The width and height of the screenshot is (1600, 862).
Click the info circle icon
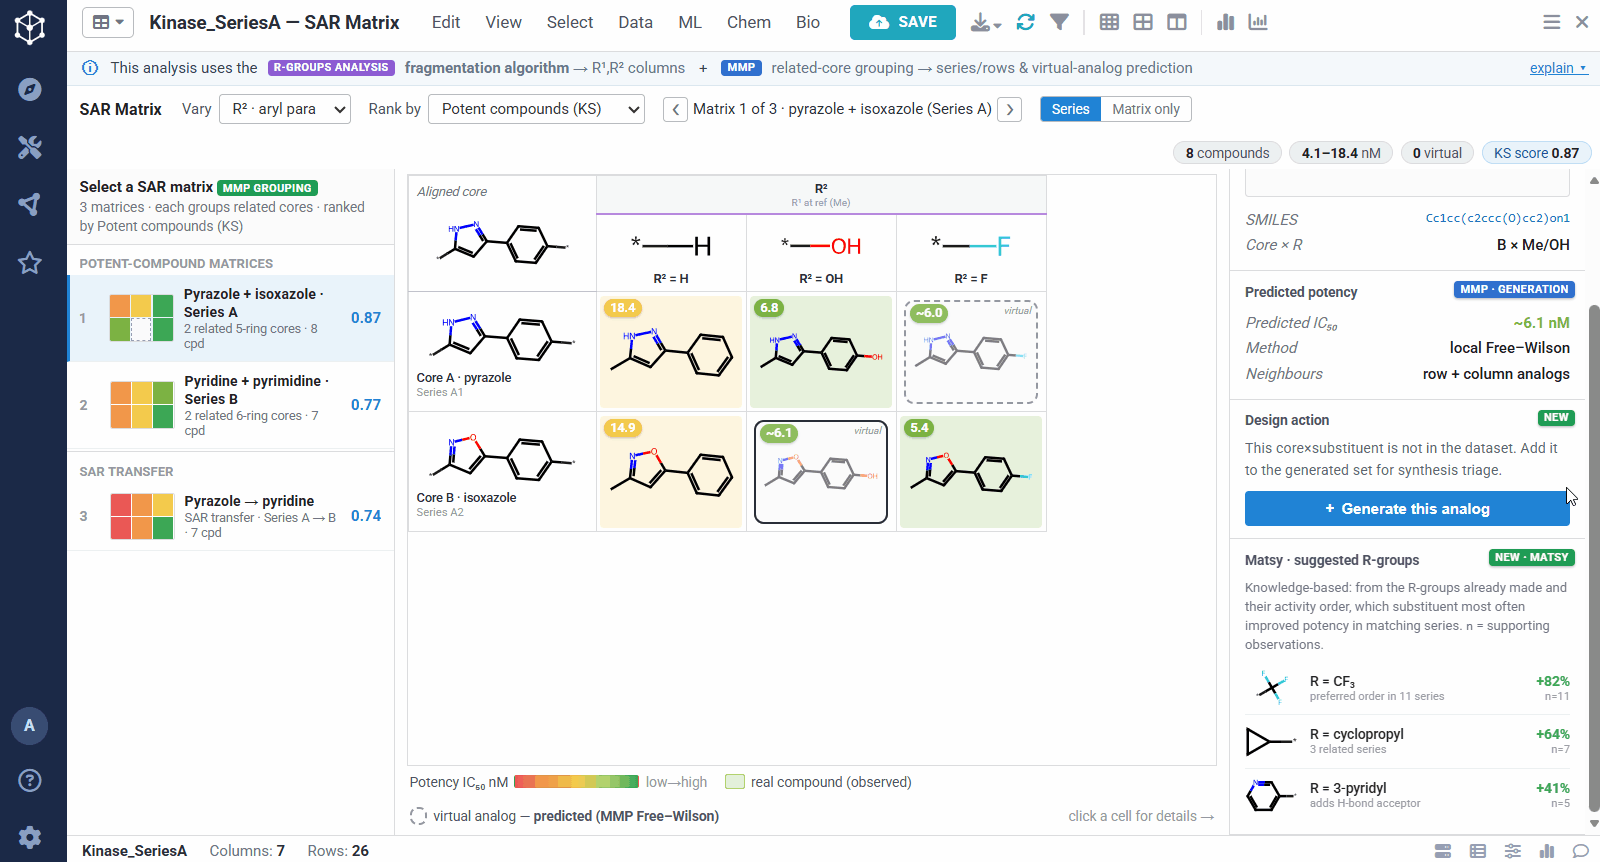tap(90, 68)
